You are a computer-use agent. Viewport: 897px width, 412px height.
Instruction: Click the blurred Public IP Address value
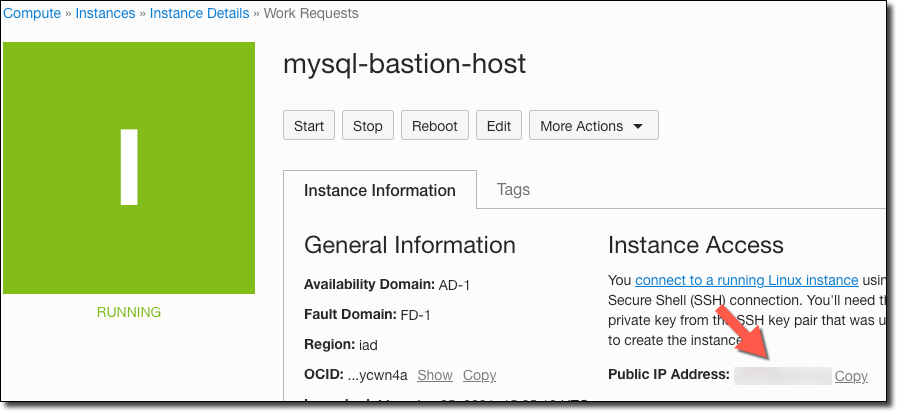(782, 376)
